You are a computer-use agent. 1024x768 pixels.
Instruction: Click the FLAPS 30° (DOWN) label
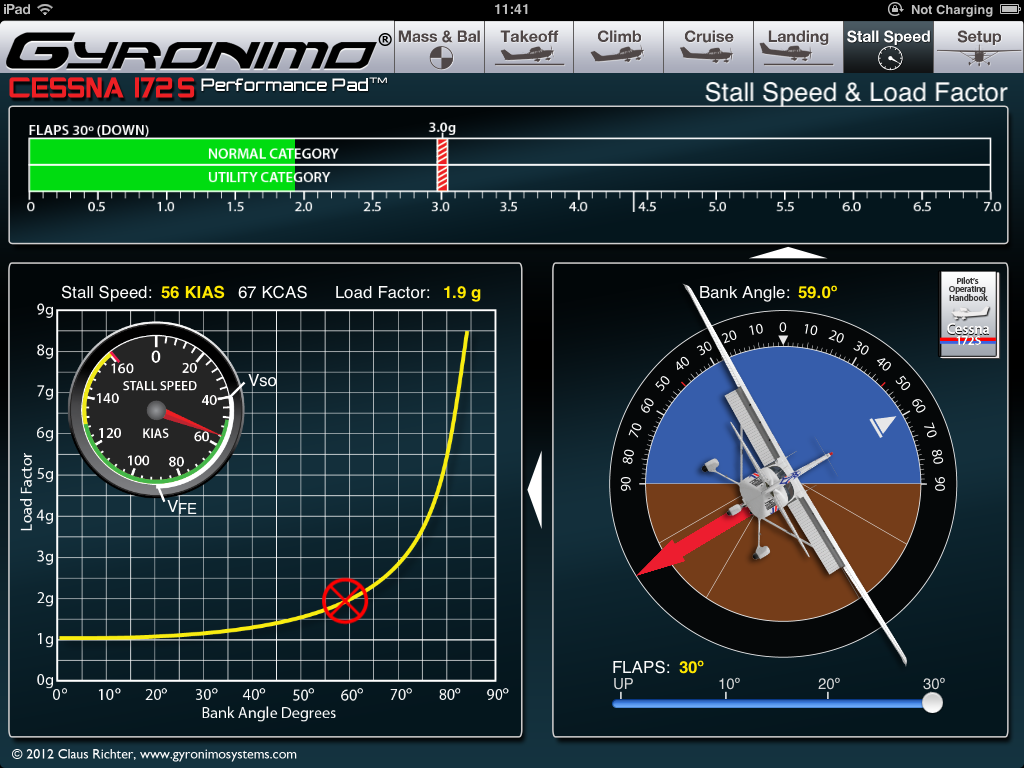pyautogui.click(x=89, y=130)
